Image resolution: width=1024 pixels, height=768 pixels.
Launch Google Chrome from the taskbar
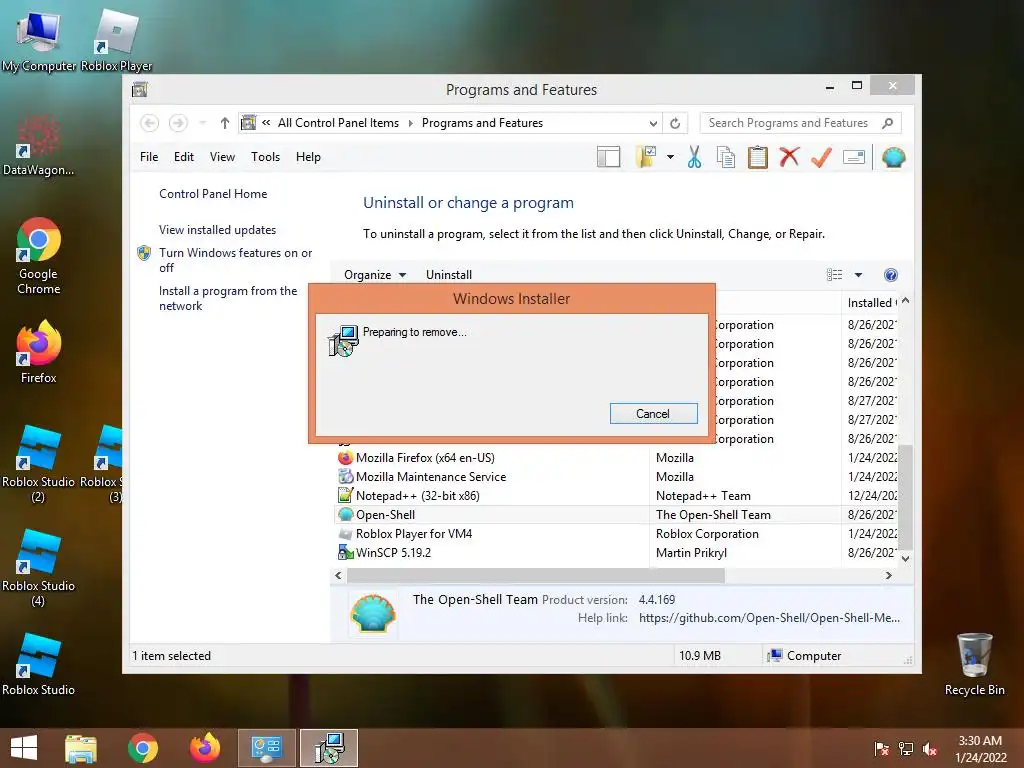click(x=143, y=748)
